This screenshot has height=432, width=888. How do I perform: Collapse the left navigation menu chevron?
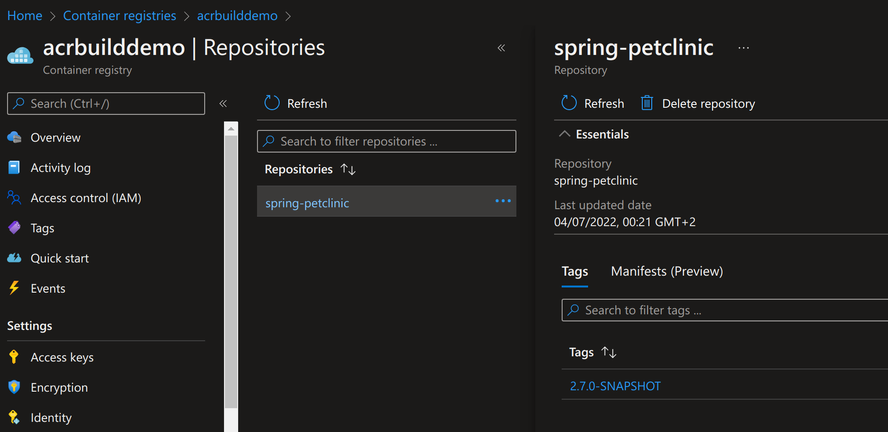[x=223, y=104]
